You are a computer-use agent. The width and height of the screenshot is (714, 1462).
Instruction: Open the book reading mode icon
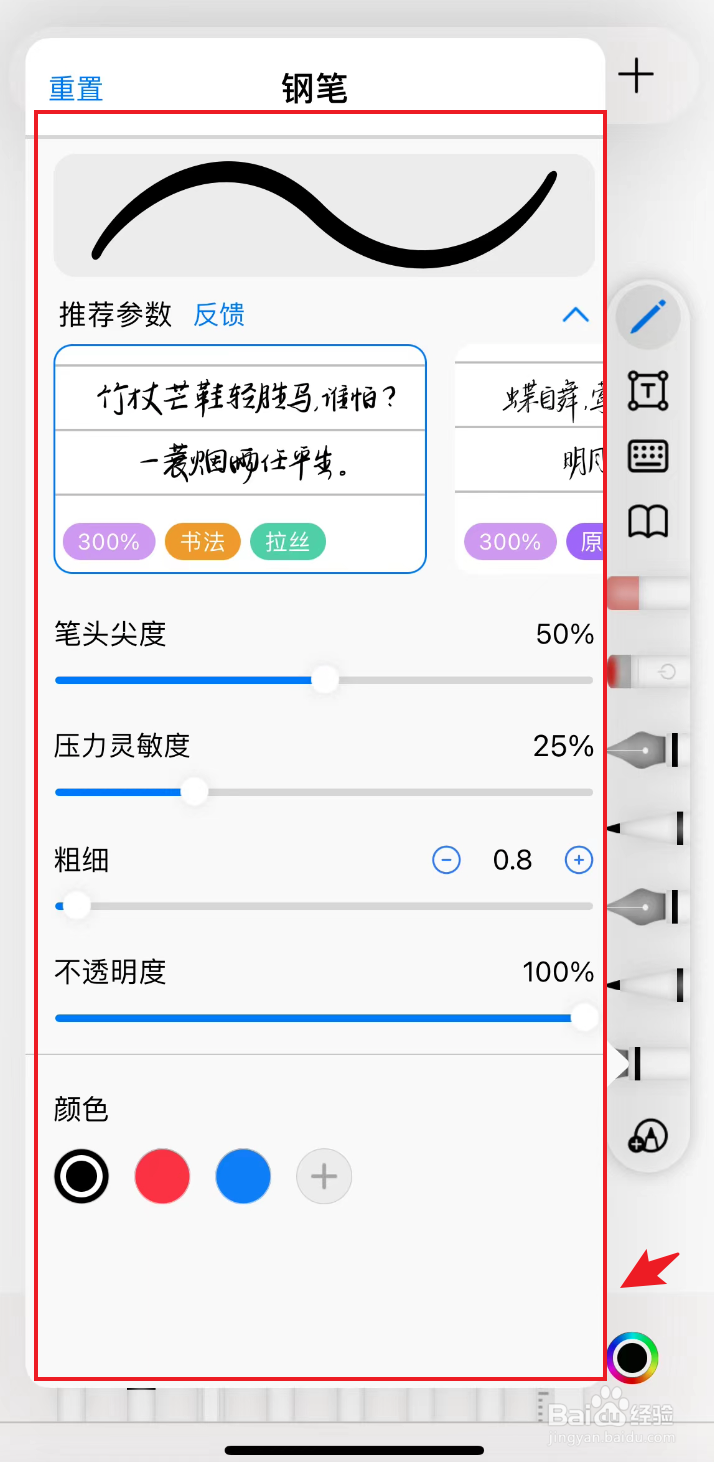[648, 521]
